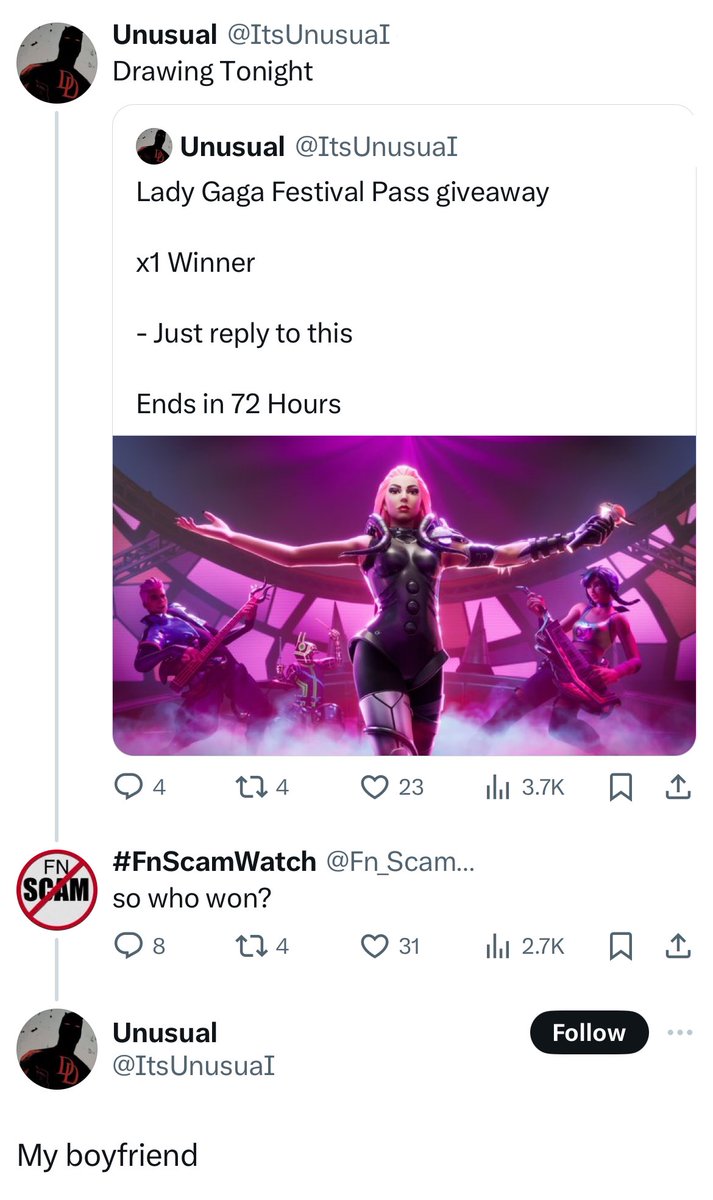The image size is (713, 1200).
Task: Follow the Unusual account
Action: (588, 1032)
